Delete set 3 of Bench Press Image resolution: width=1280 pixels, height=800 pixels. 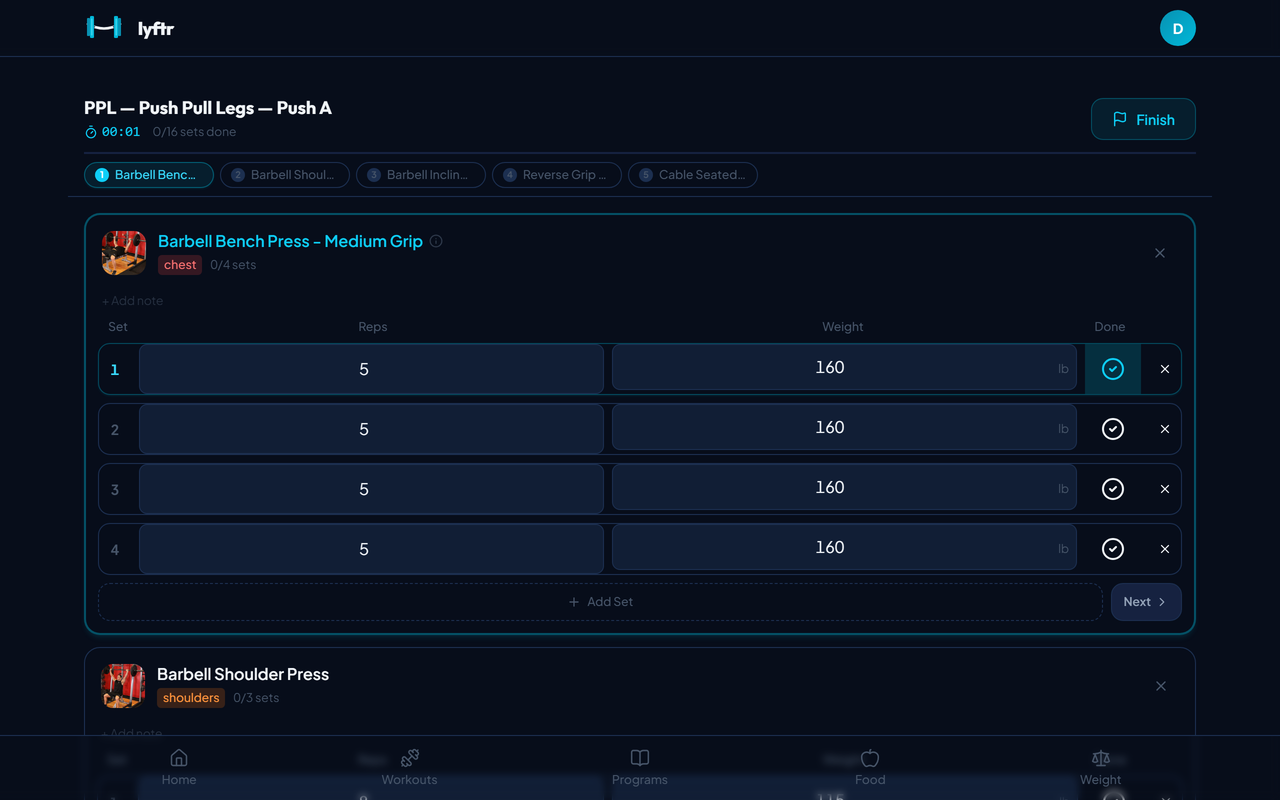pos(1165,489)
